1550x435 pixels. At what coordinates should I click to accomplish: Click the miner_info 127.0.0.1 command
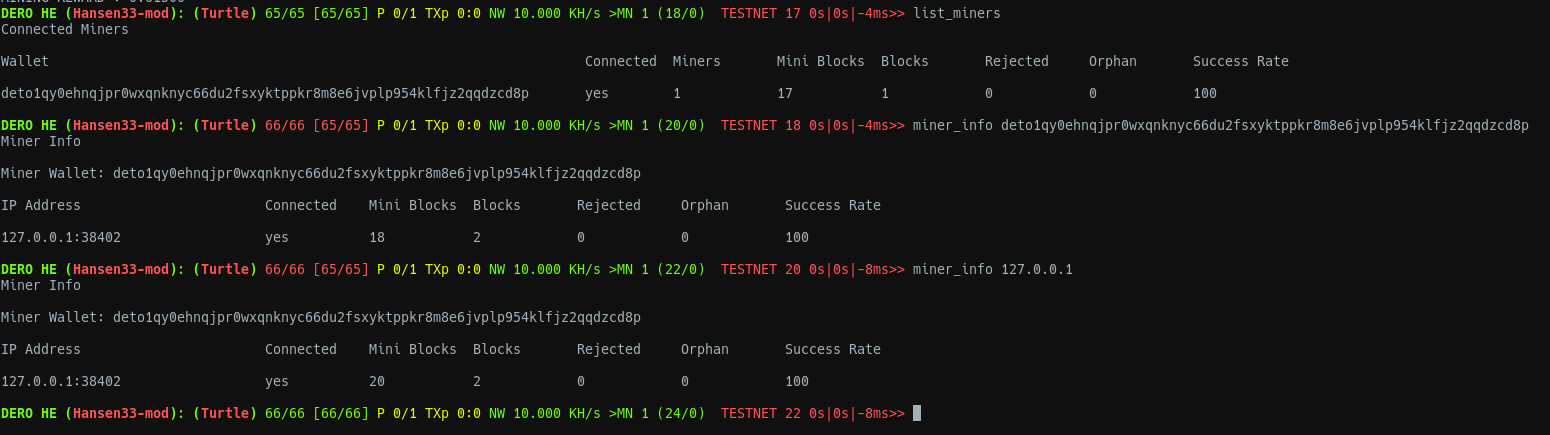pos(993,269)
